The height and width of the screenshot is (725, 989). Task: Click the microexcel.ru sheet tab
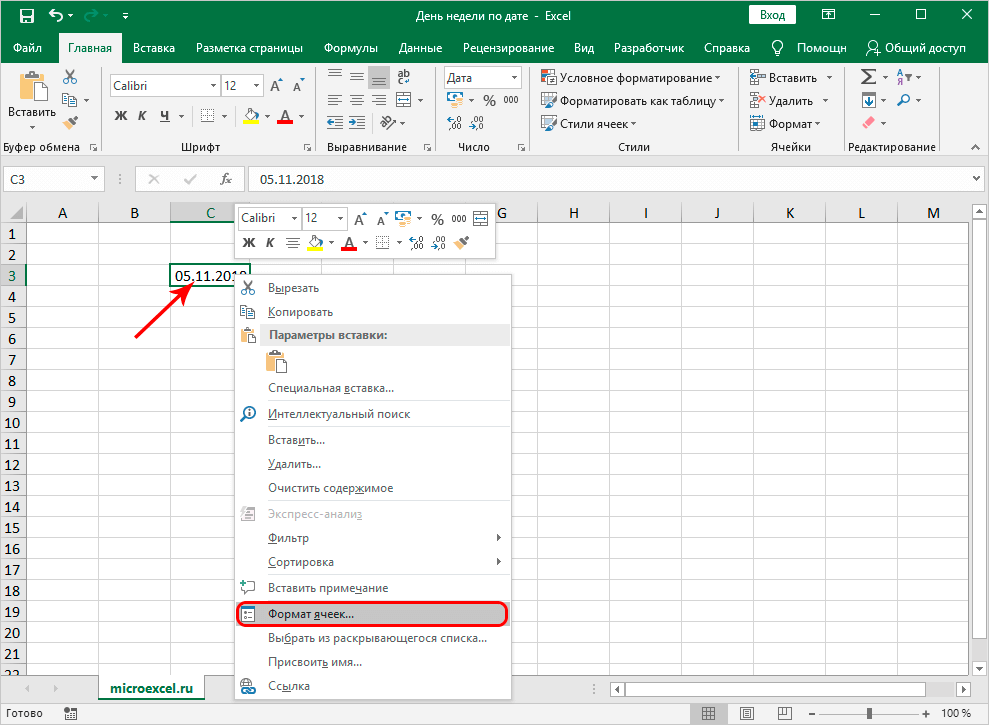[x=151, y=689]
